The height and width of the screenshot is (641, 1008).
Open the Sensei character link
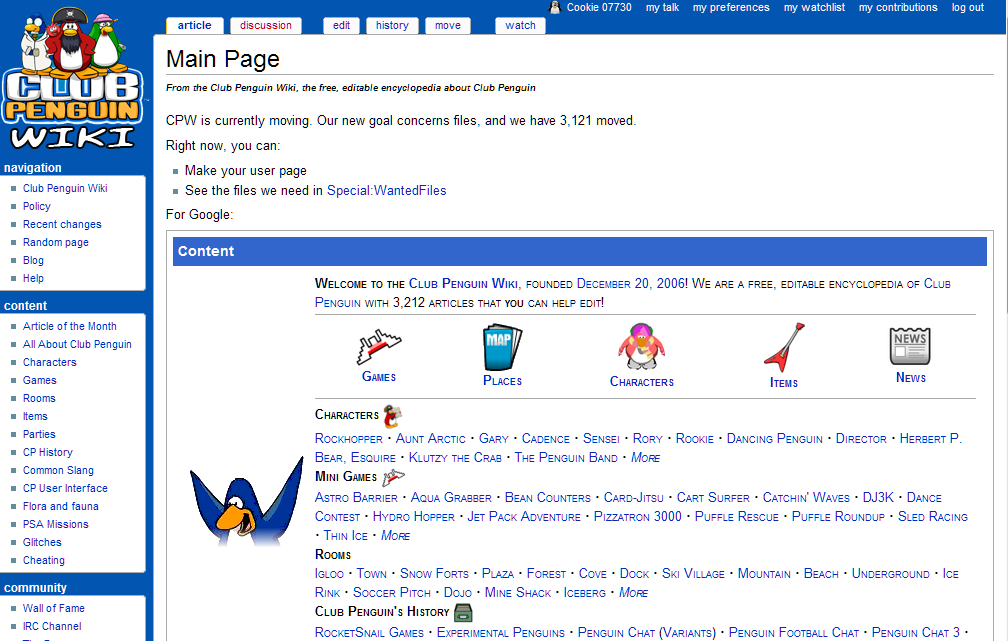[601, 438]
